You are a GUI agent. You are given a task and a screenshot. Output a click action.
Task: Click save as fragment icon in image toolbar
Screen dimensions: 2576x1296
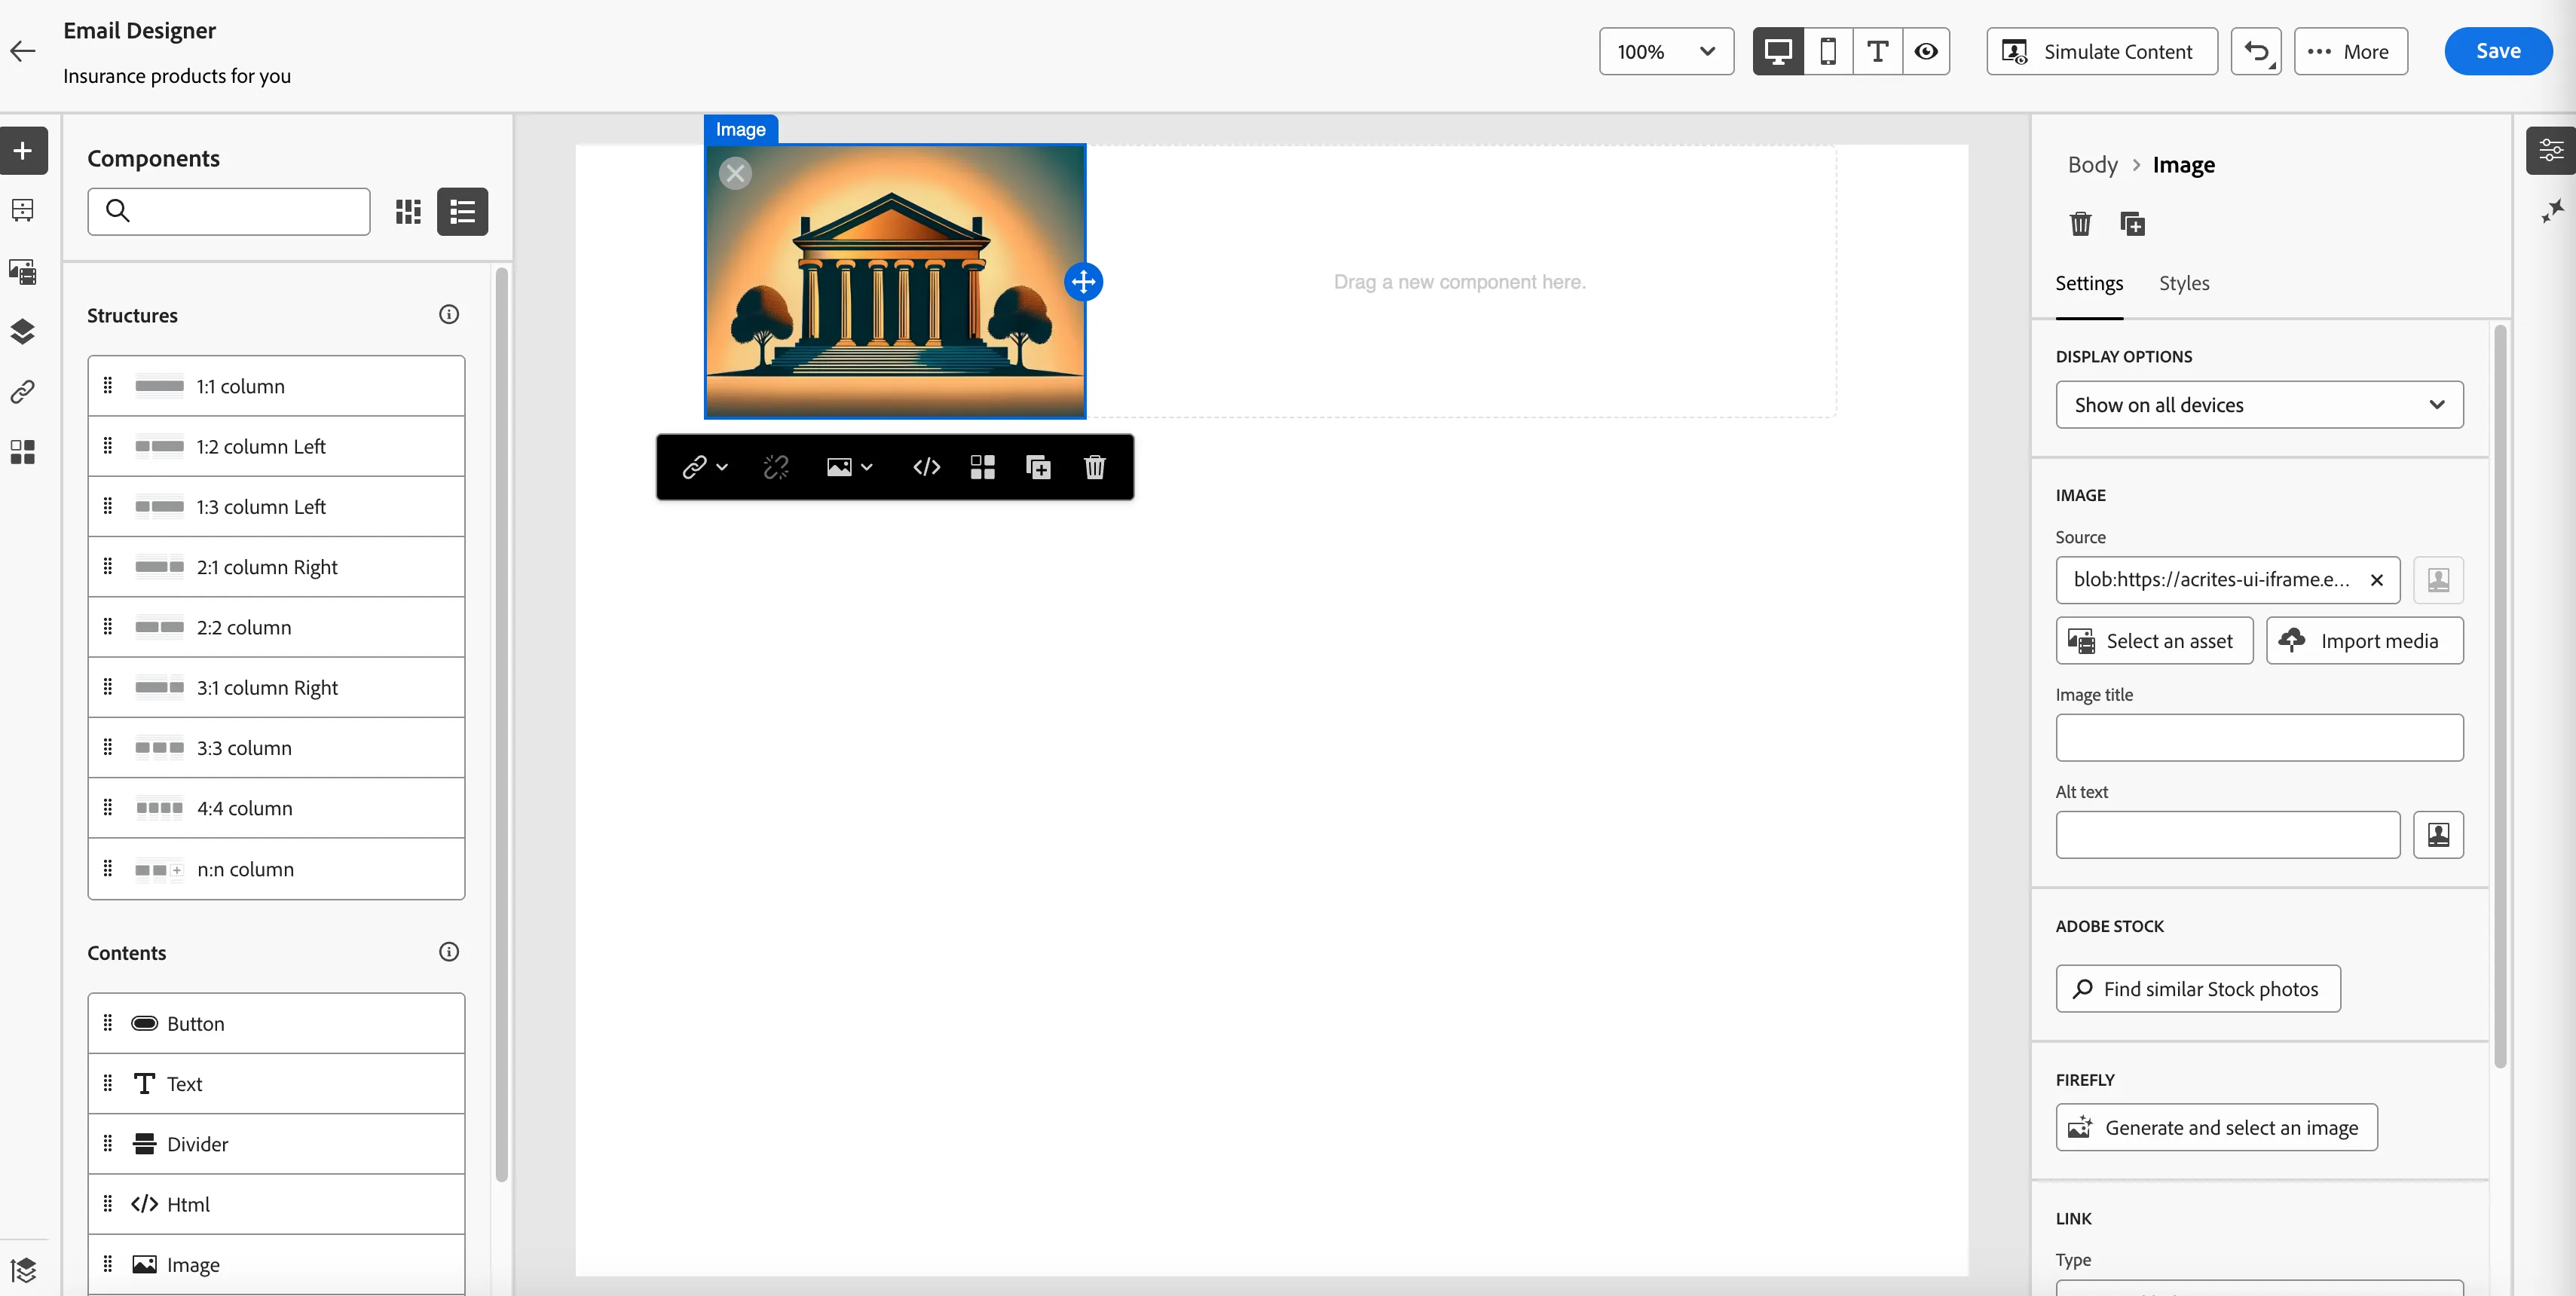[983, 467]
